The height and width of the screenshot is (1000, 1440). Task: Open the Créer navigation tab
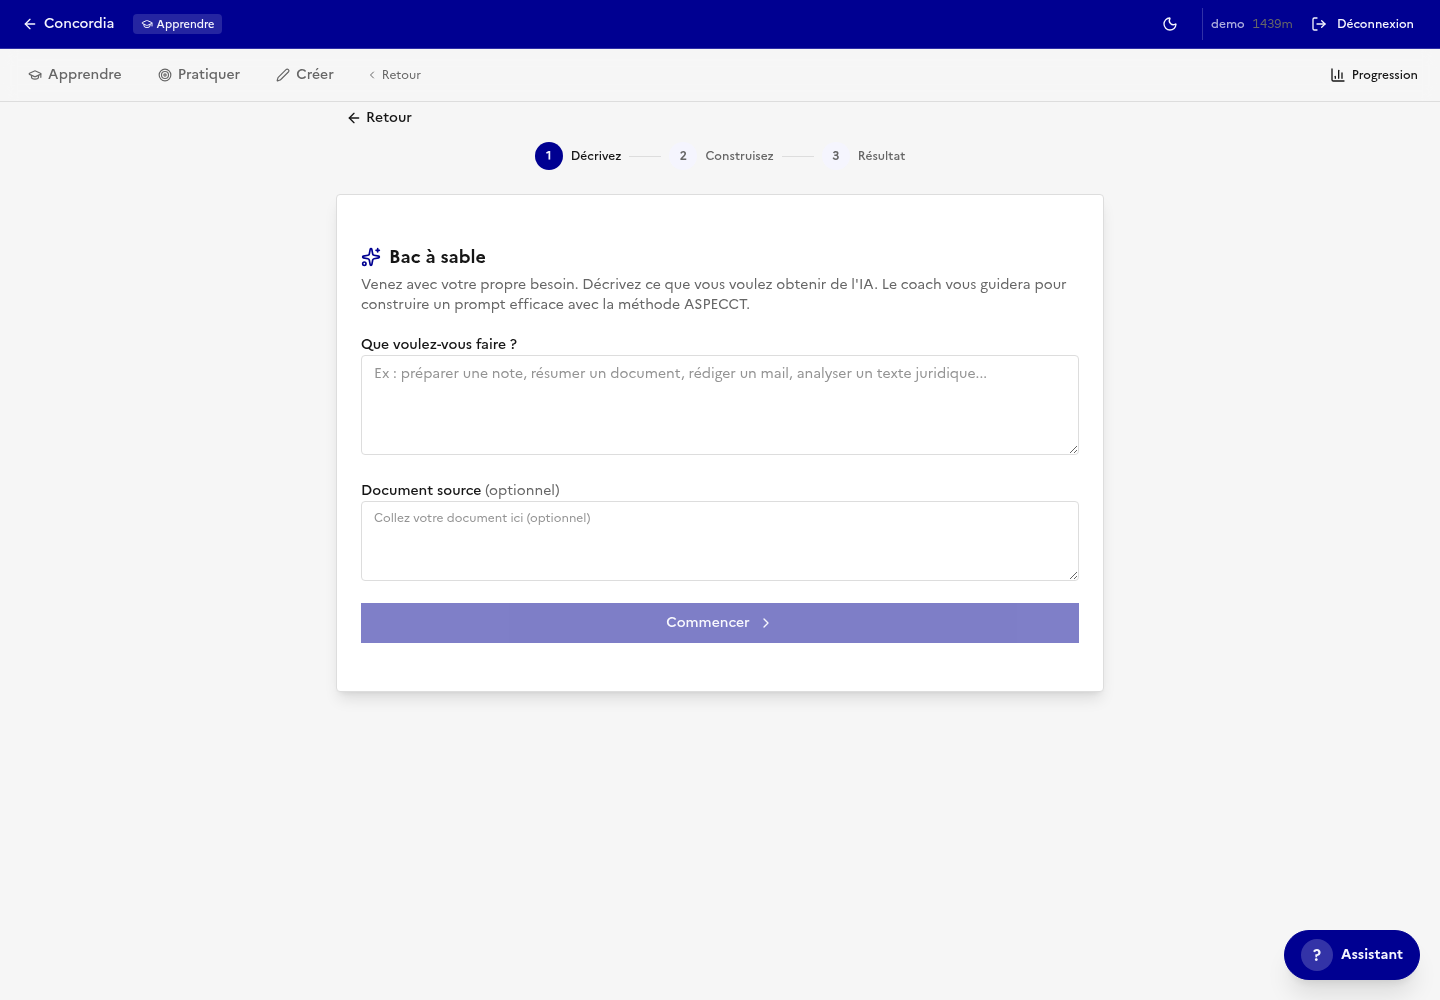[x=305, y=75]
